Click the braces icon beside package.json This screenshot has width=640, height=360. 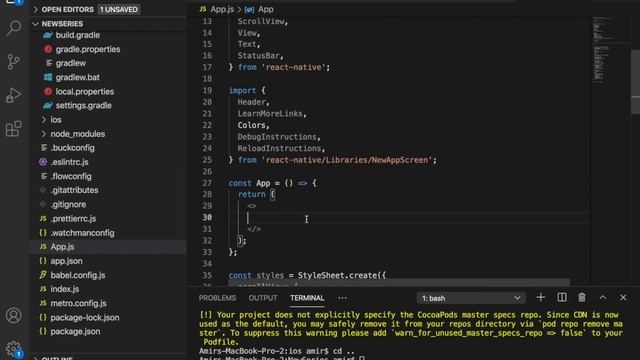(43, 331)
